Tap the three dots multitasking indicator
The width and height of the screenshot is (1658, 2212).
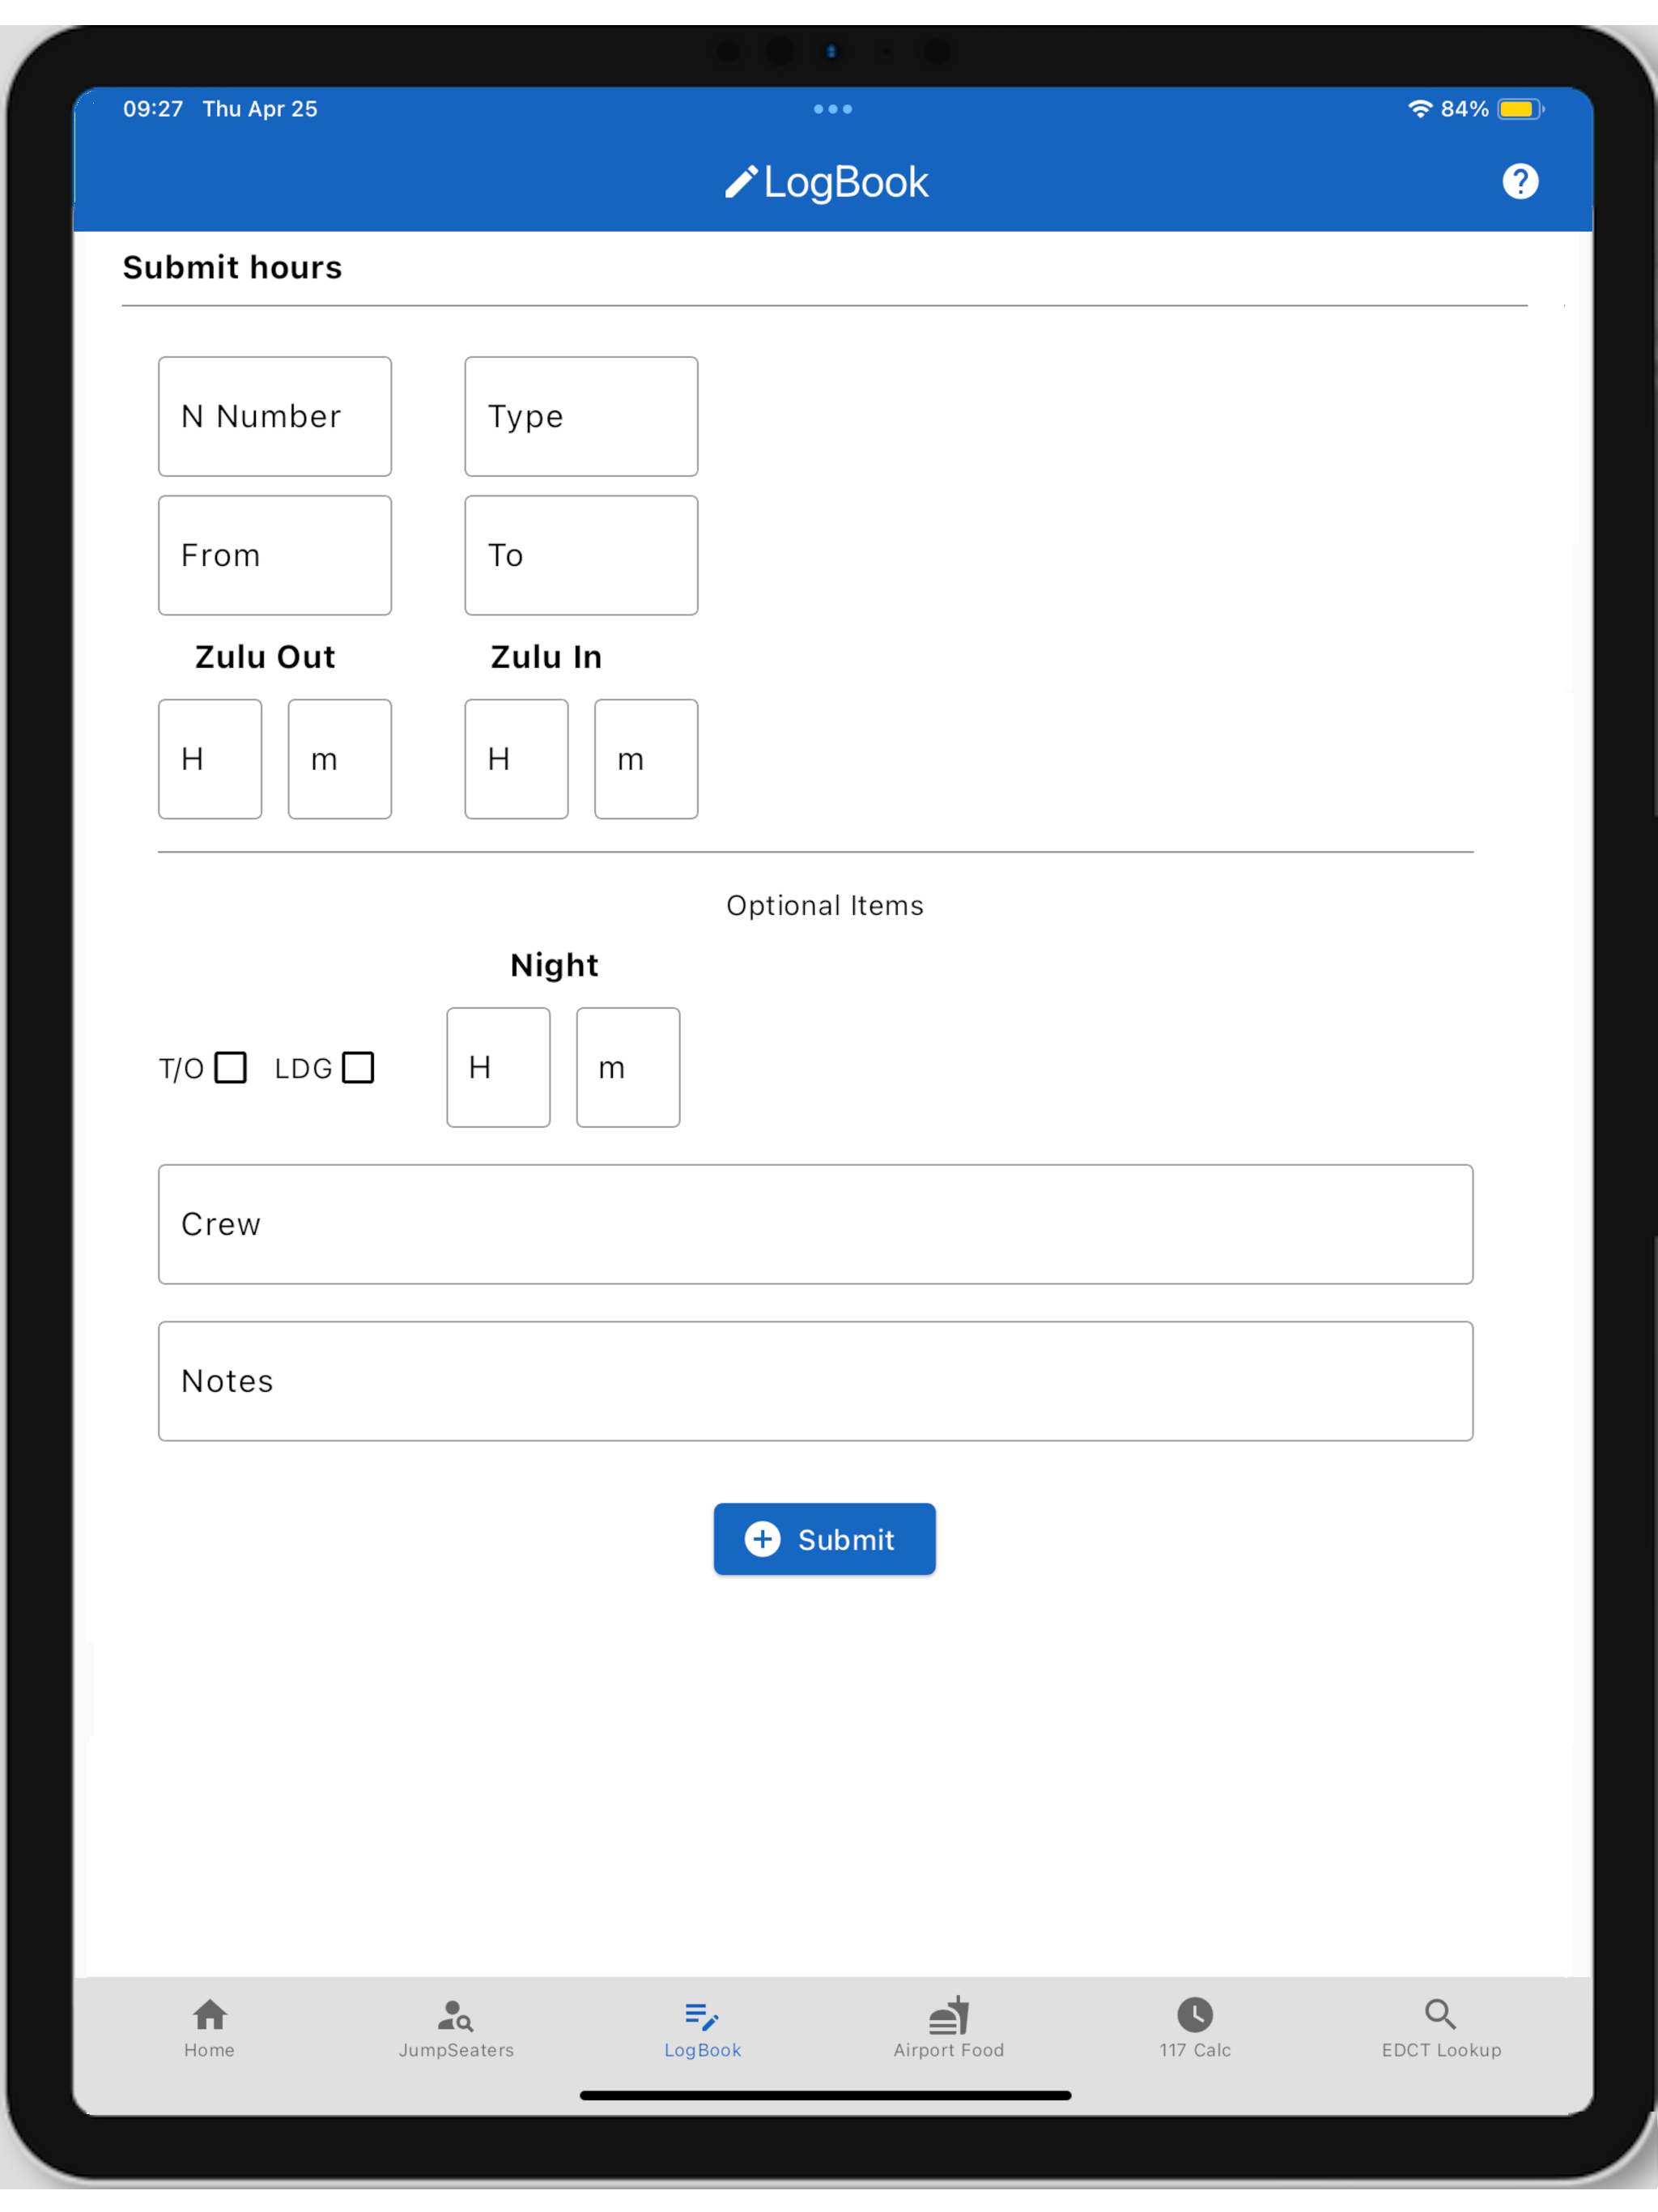coord(832,109)
